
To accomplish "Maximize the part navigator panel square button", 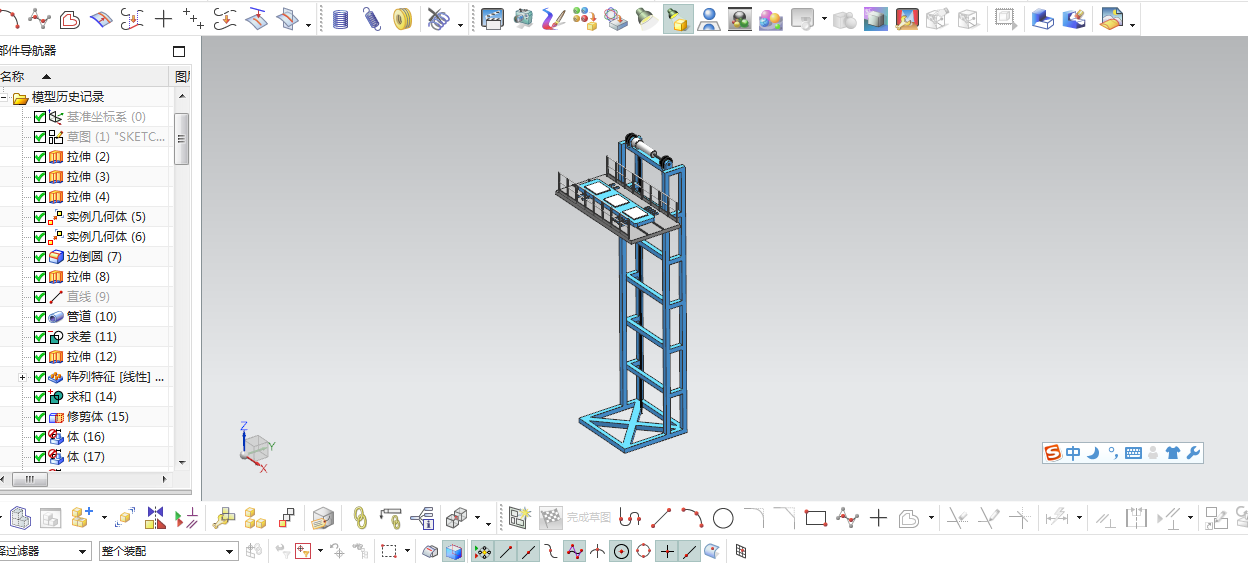I will coord(179,51).
